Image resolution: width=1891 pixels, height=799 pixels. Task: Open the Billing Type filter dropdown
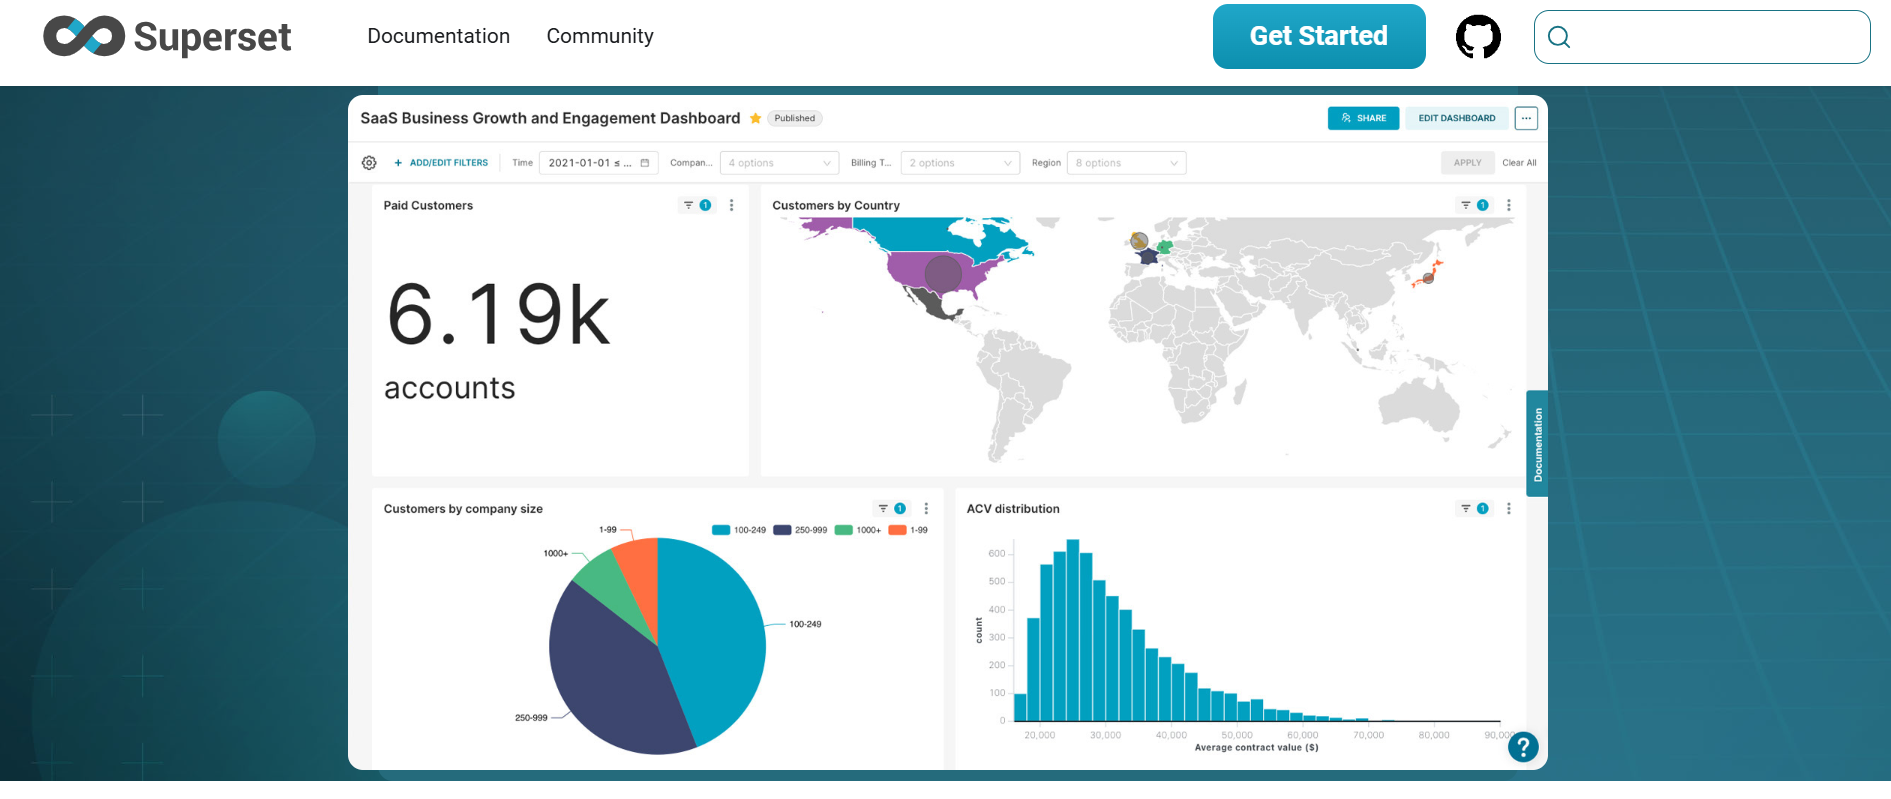point(960,163)
